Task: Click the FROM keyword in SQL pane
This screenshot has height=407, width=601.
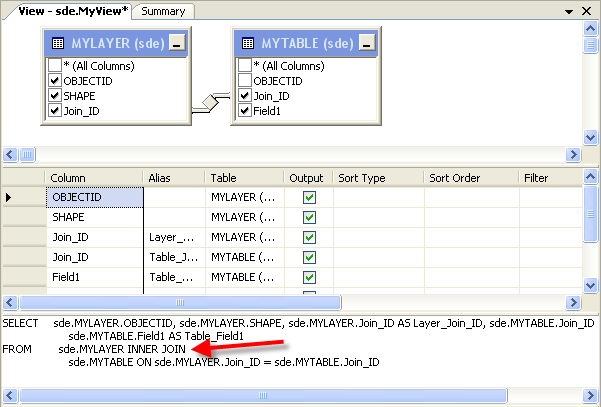Action: pyautogui.click(x=17, y=350)
